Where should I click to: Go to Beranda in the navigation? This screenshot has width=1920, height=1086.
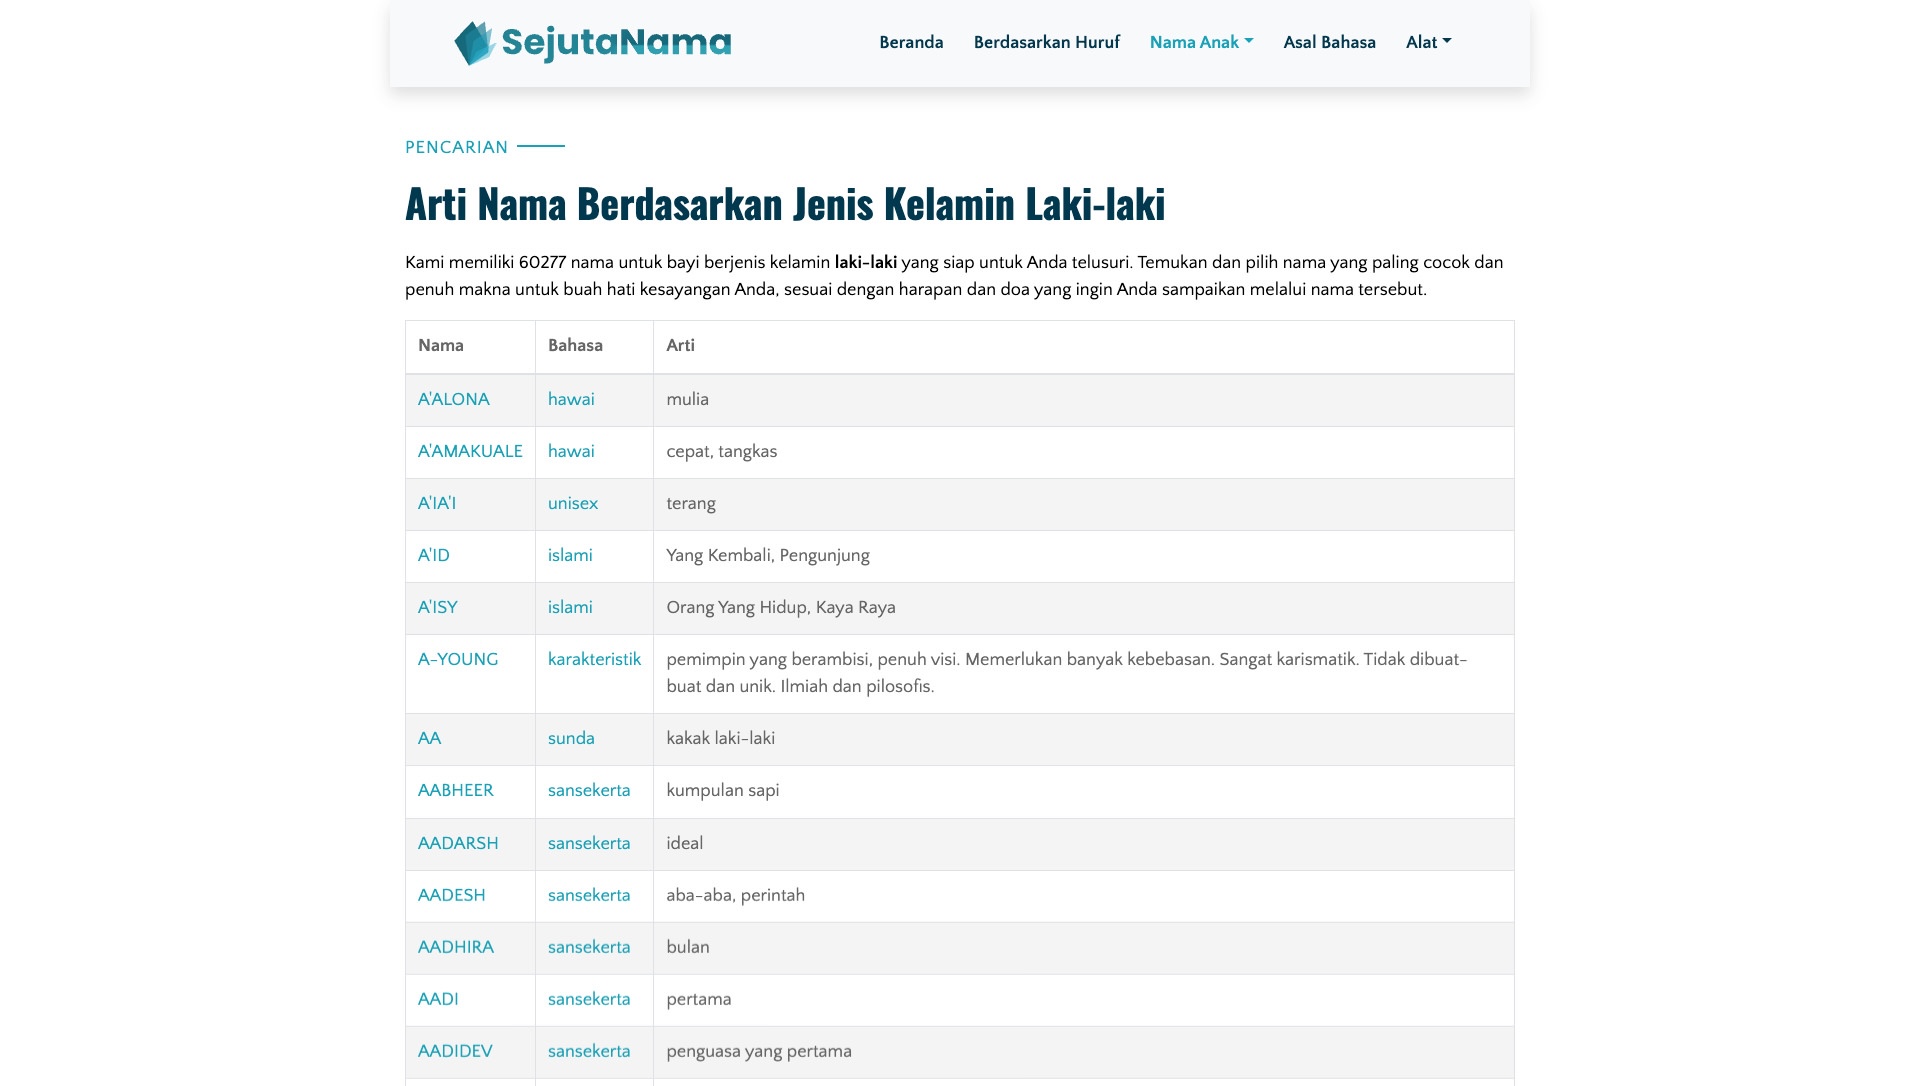(x=910, y=42)
